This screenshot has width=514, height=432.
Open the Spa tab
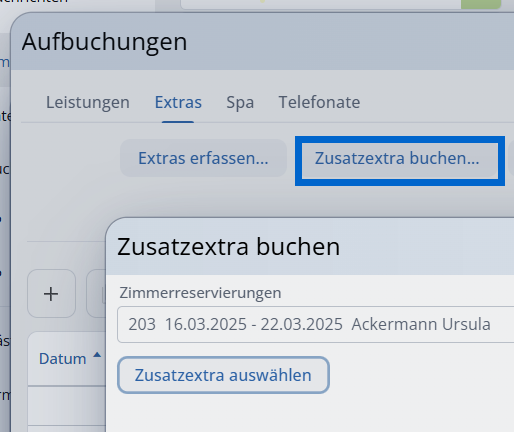point(240,102)
